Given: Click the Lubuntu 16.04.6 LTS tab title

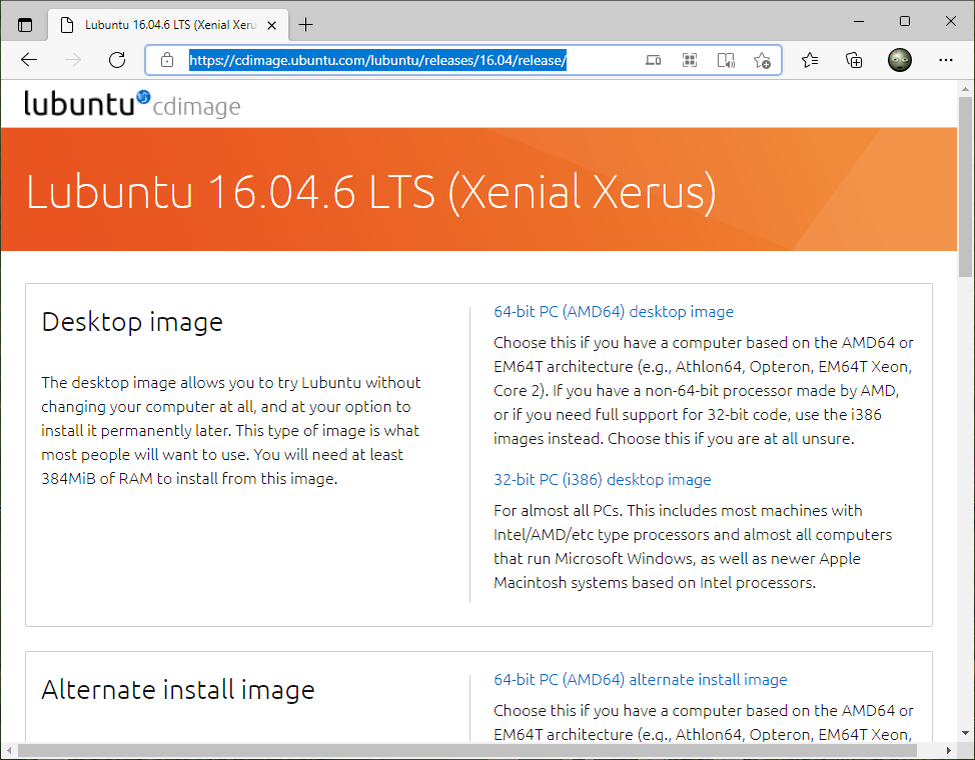Looking at the screenshot, I should coord(170,25).
